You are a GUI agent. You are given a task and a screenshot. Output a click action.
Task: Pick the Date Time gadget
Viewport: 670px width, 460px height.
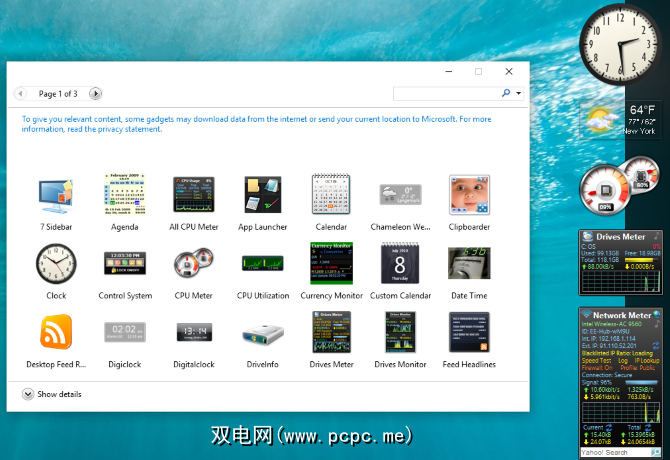469,264
